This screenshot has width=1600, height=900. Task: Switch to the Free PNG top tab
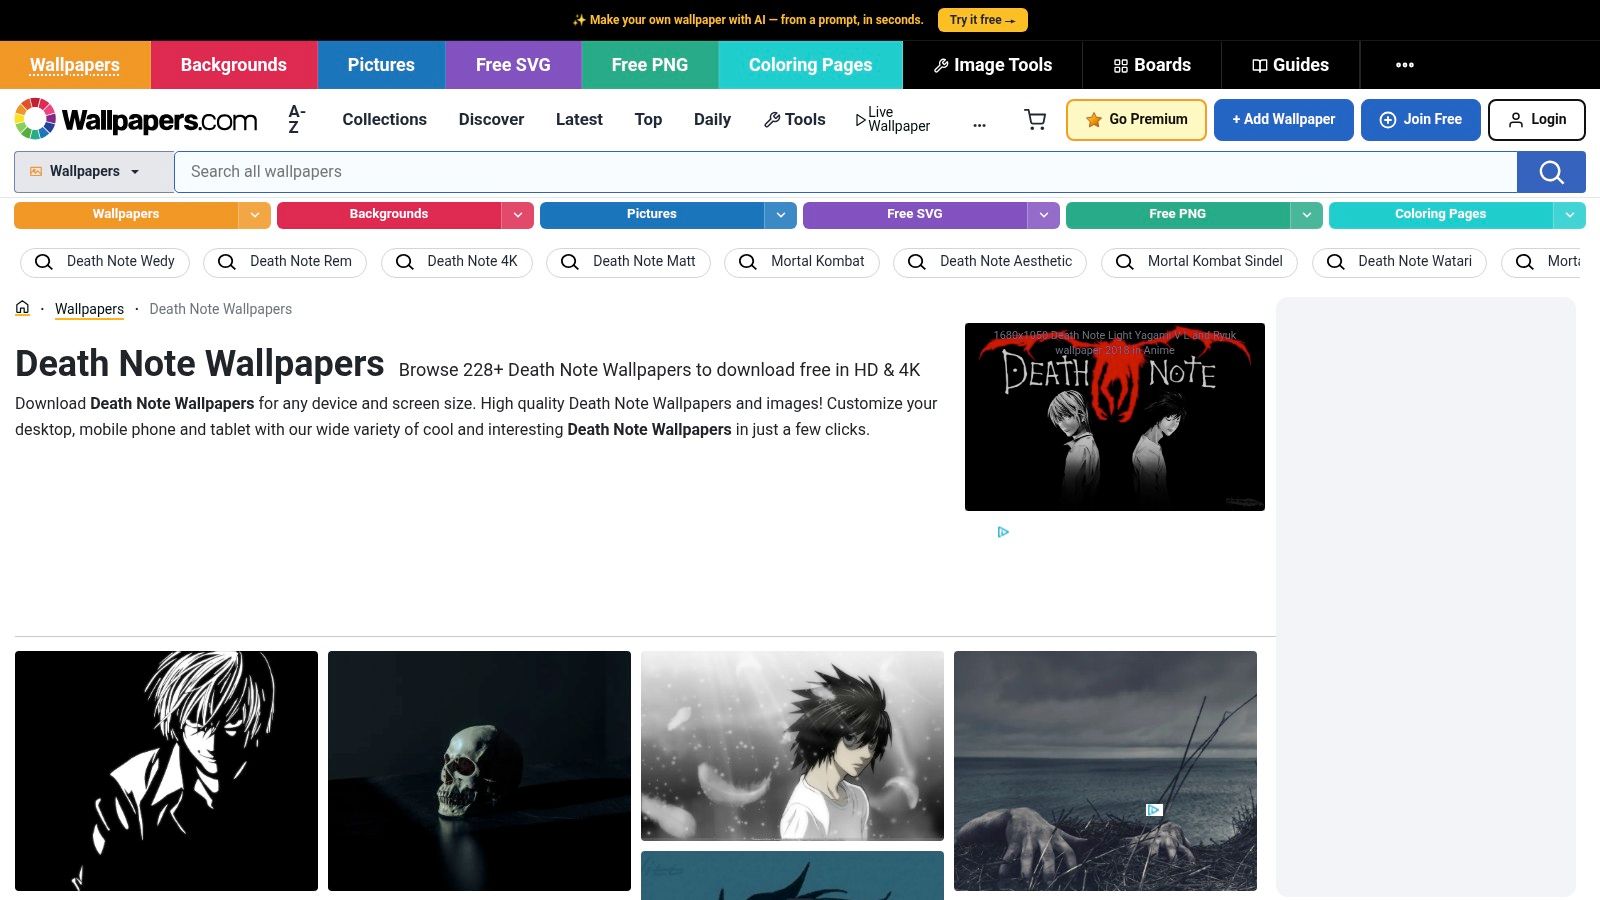coord(650,65)
